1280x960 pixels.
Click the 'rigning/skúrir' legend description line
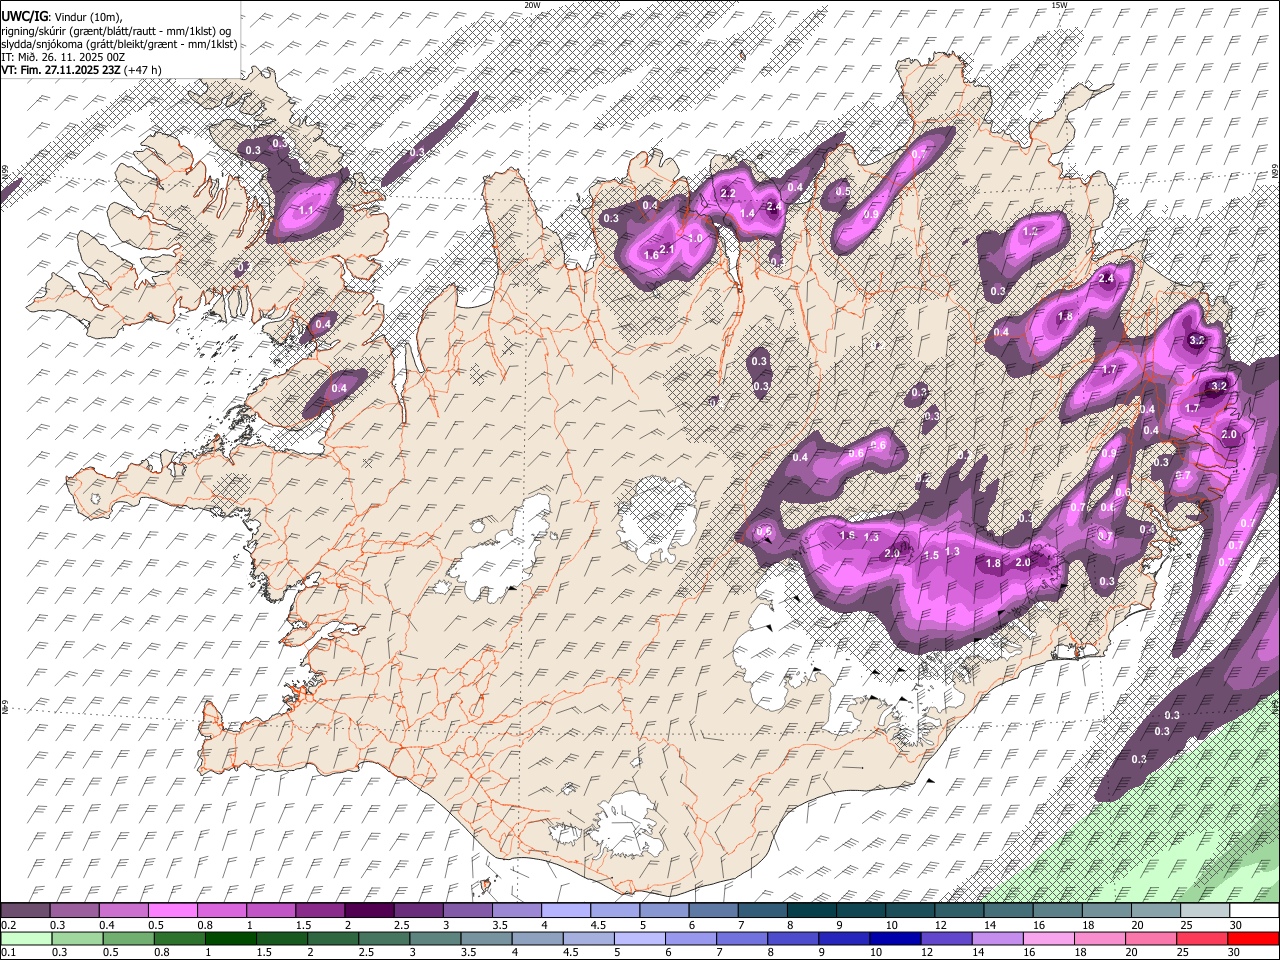tap(117, 31)
